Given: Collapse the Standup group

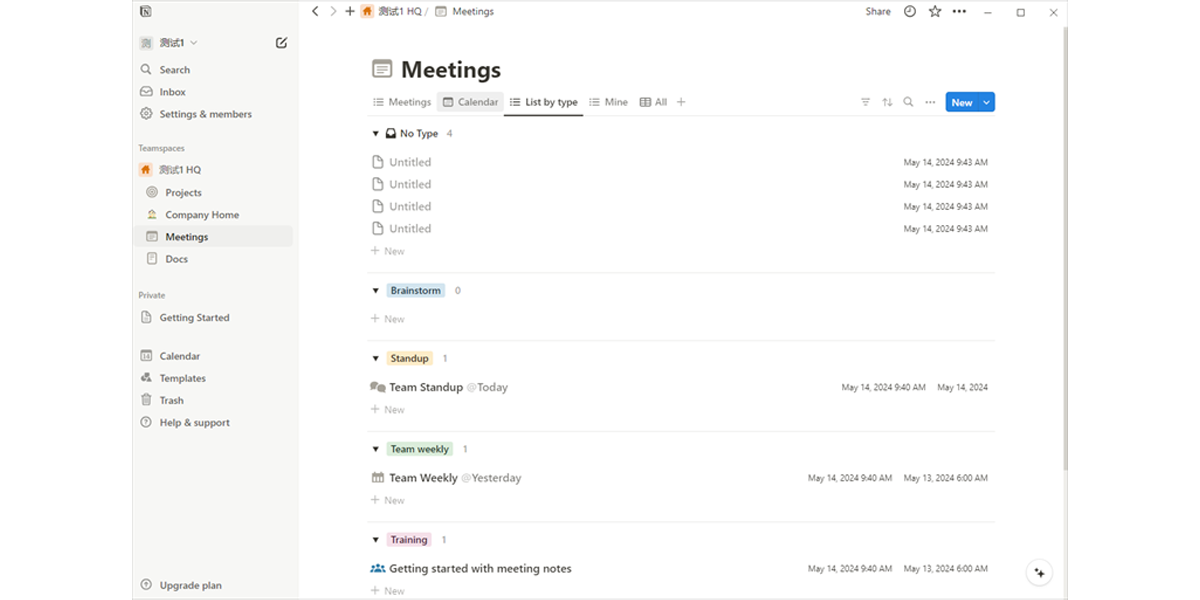Looking at the screenshot, I should click(376, 359).
